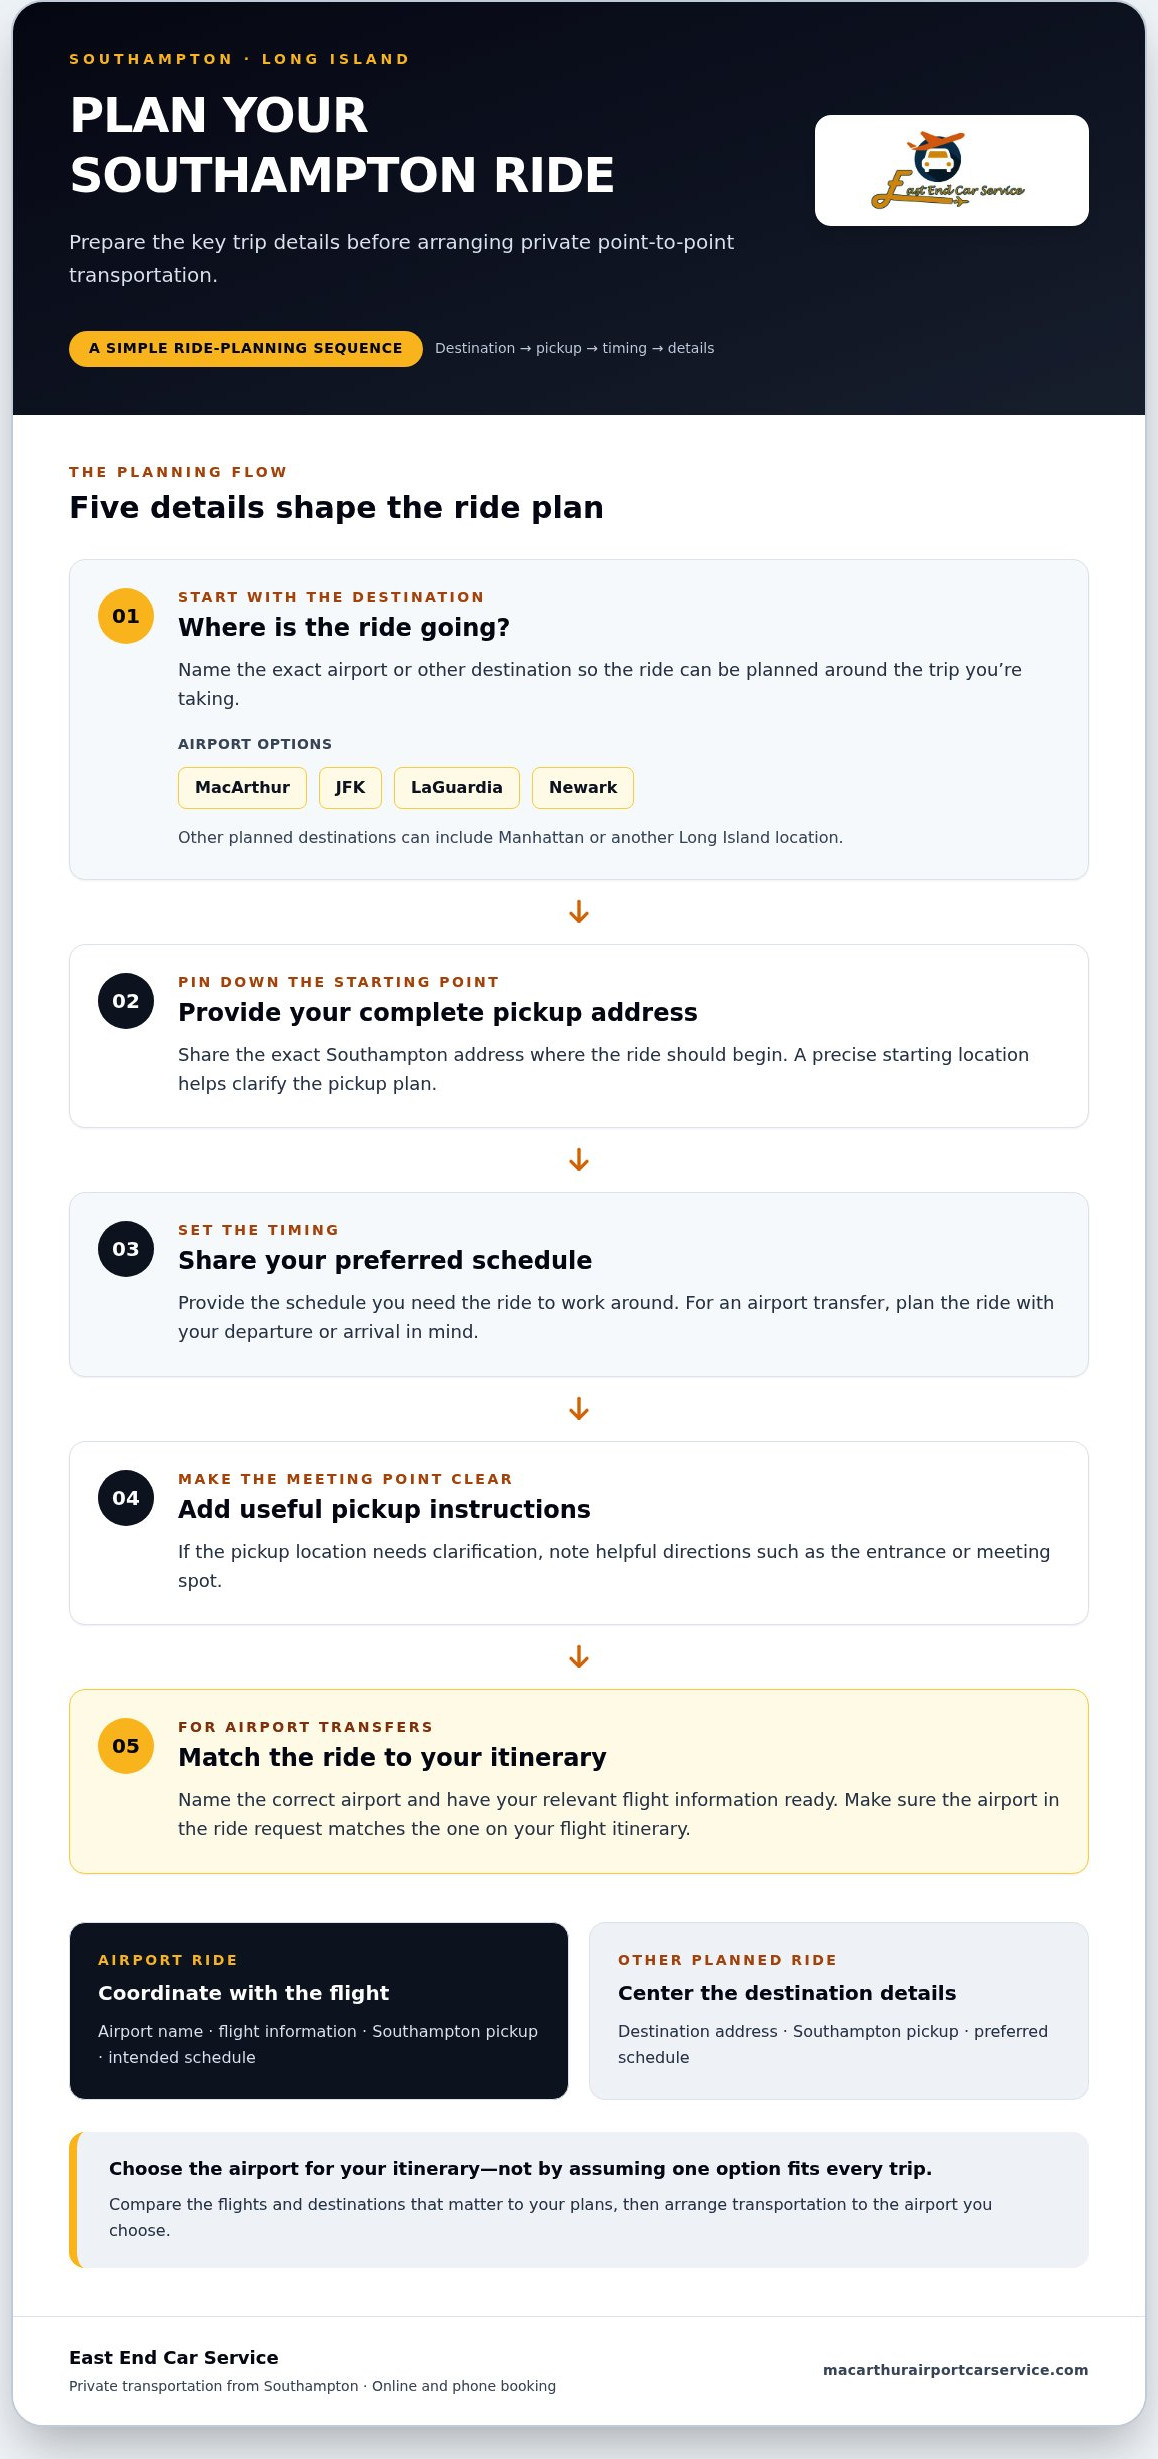
Task: Select the LaGuardia airport option
Action: click(457, 788)
